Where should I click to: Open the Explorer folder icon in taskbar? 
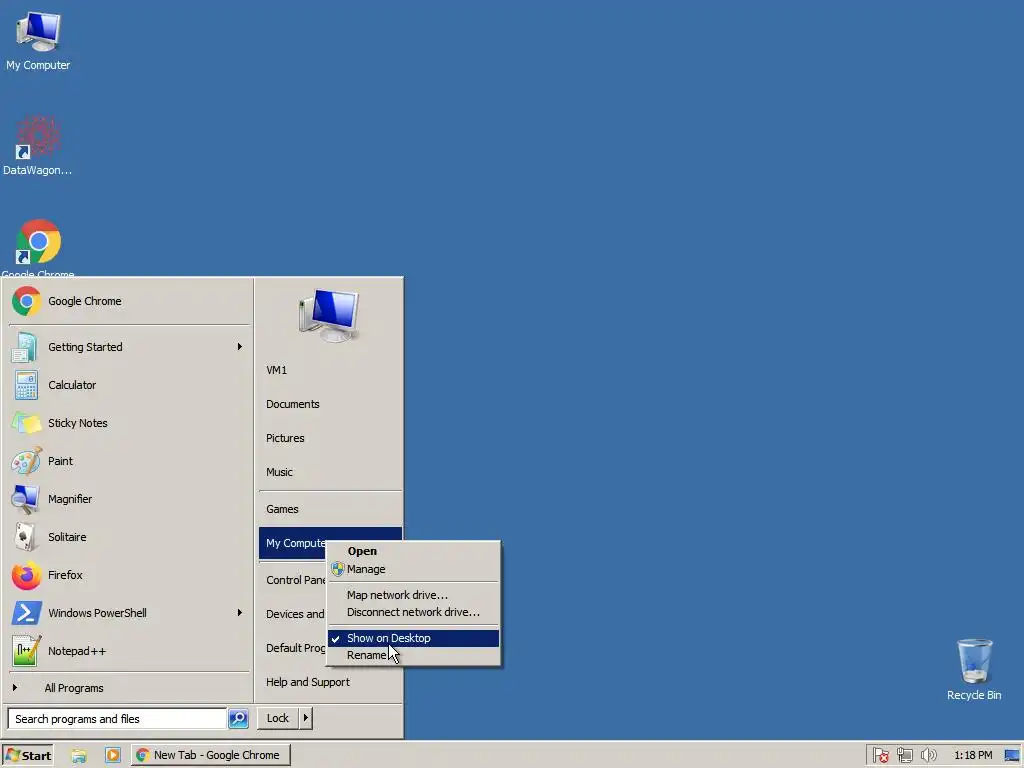tap(79, 755)
